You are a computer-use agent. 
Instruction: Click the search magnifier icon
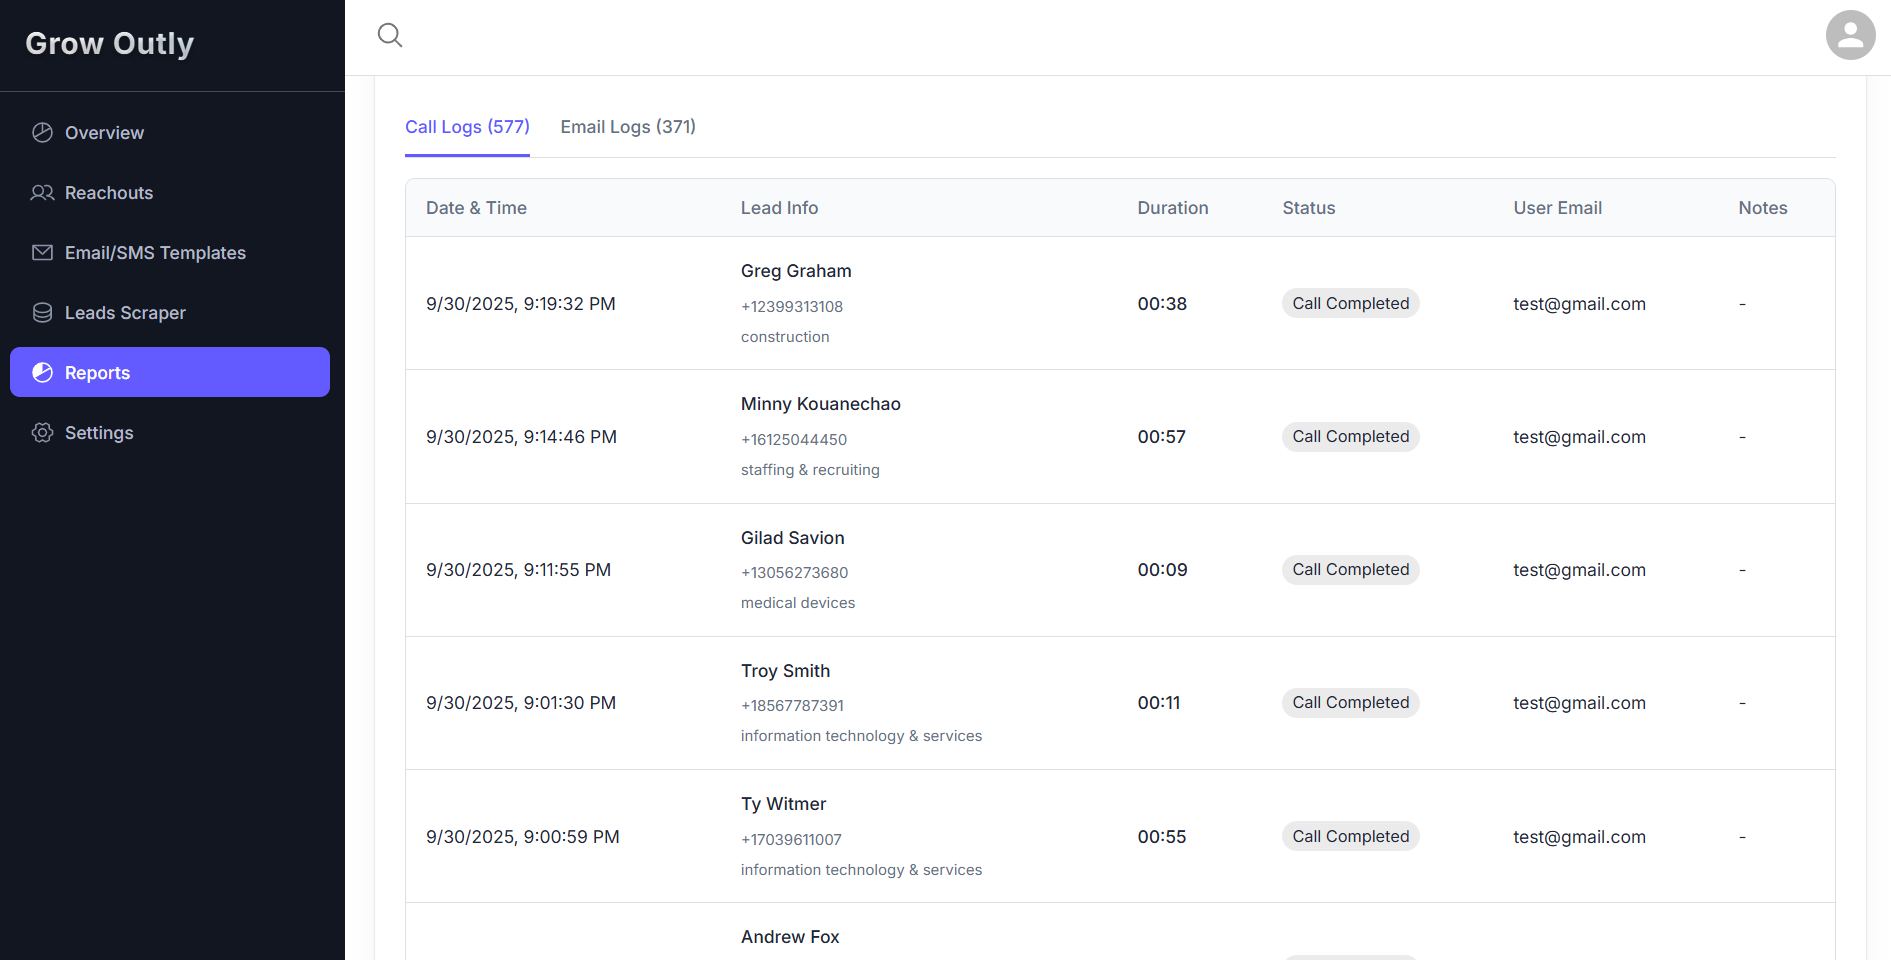[390, 36]
